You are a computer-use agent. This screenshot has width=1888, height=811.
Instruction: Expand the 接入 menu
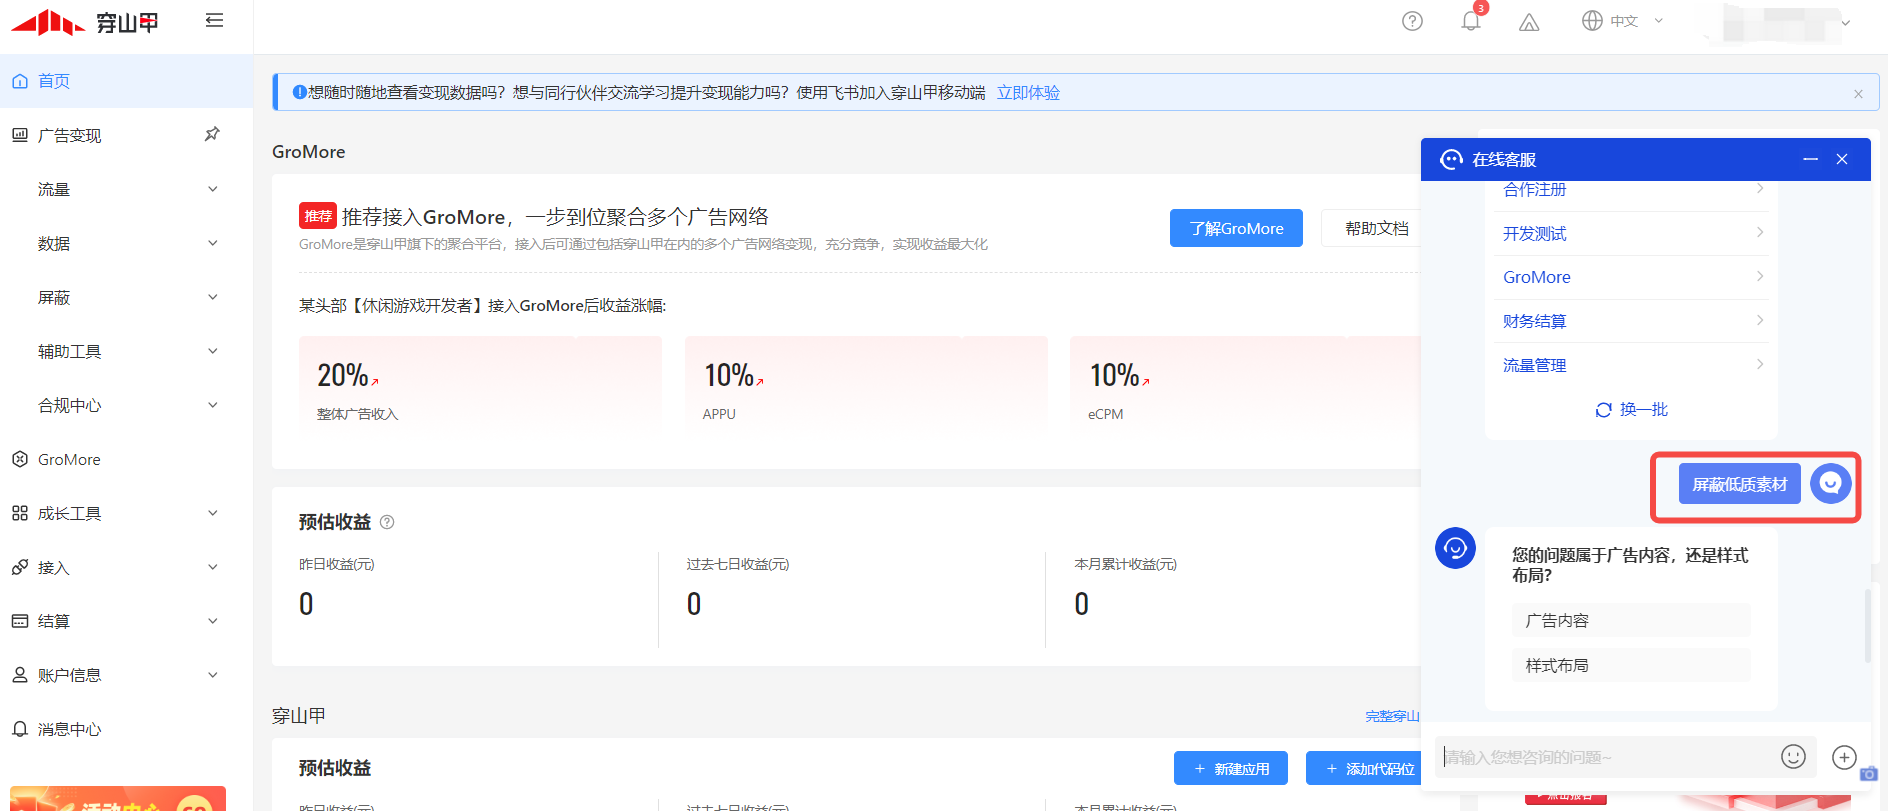[212, 567]
